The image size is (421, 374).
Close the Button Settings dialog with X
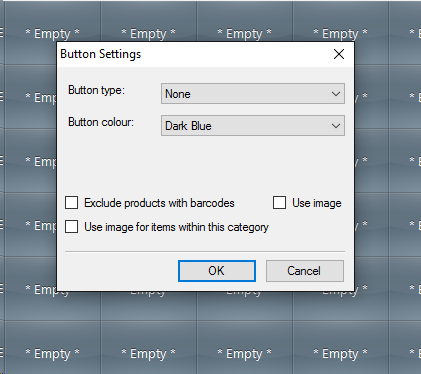pyautogui.click(x=339, y=54)
